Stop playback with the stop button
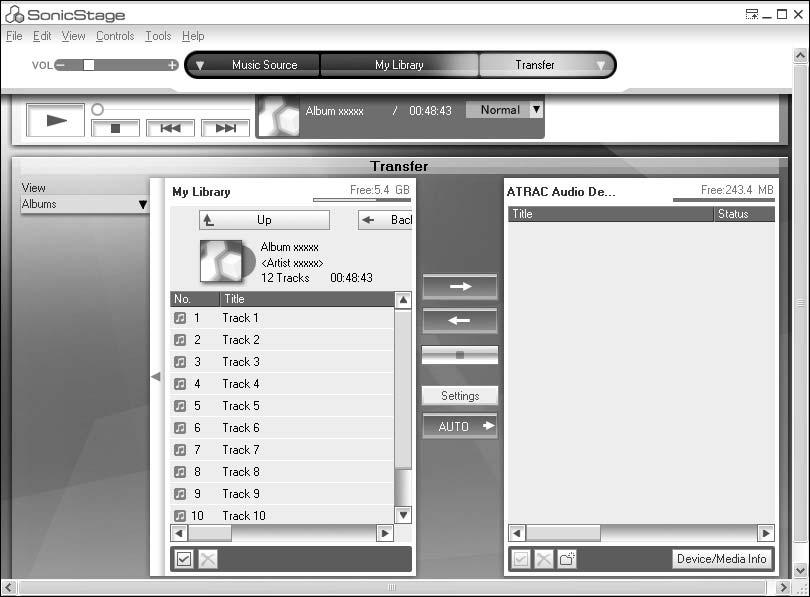The image size is (810, 597). point(115,128)
